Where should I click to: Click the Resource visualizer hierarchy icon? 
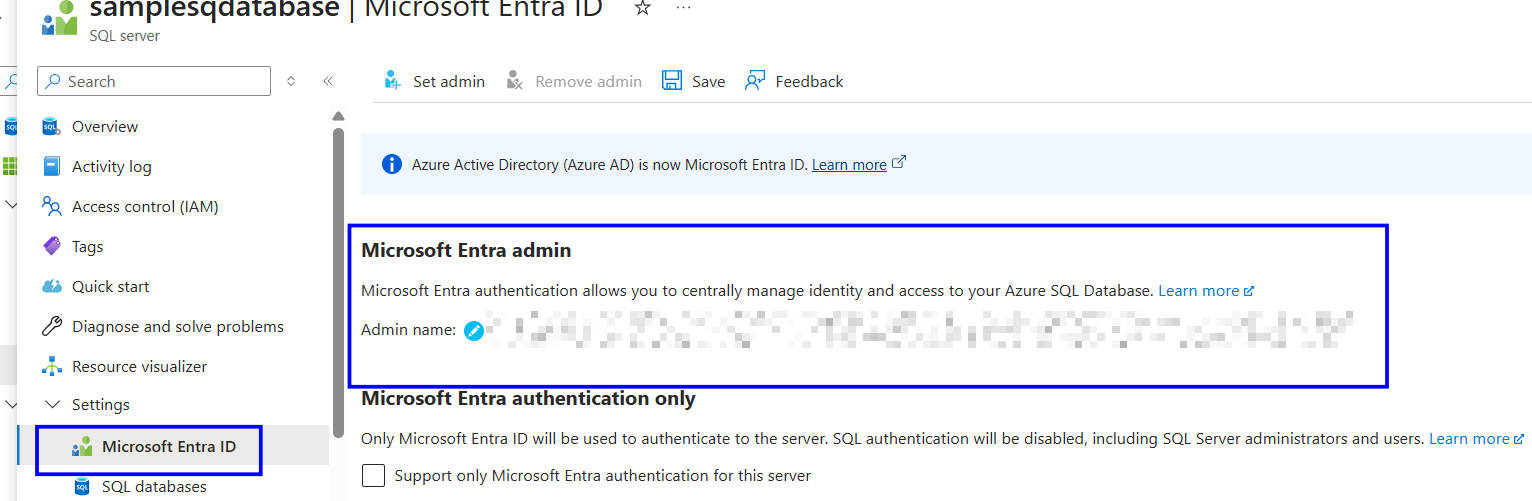(51, 366)
